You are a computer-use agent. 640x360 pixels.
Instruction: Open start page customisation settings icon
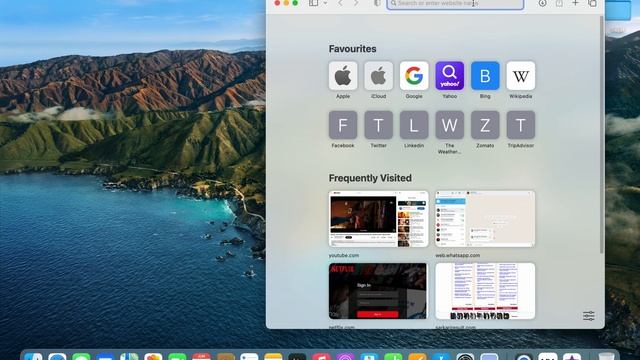pyautogui.click(x=589, y=316)
